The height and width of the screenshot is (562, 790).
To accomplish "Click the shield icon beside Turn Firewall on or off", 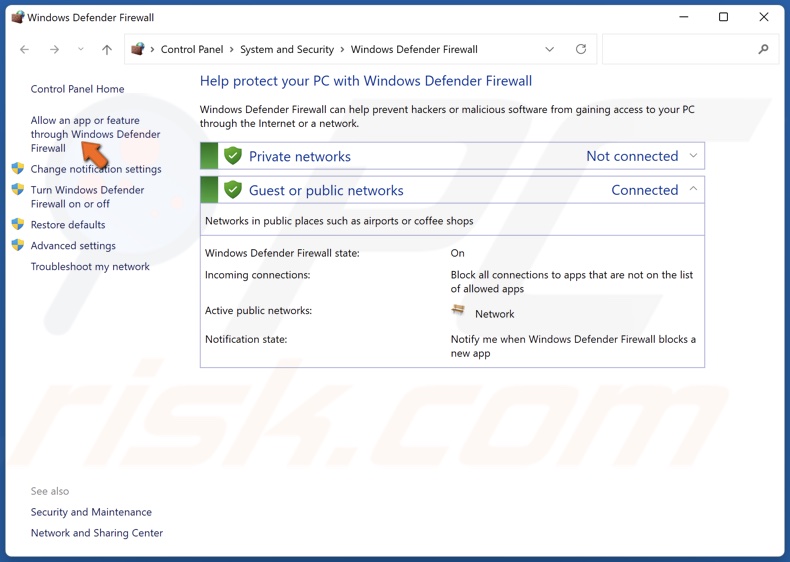I will pyautogui.click(x=18, y=190).
